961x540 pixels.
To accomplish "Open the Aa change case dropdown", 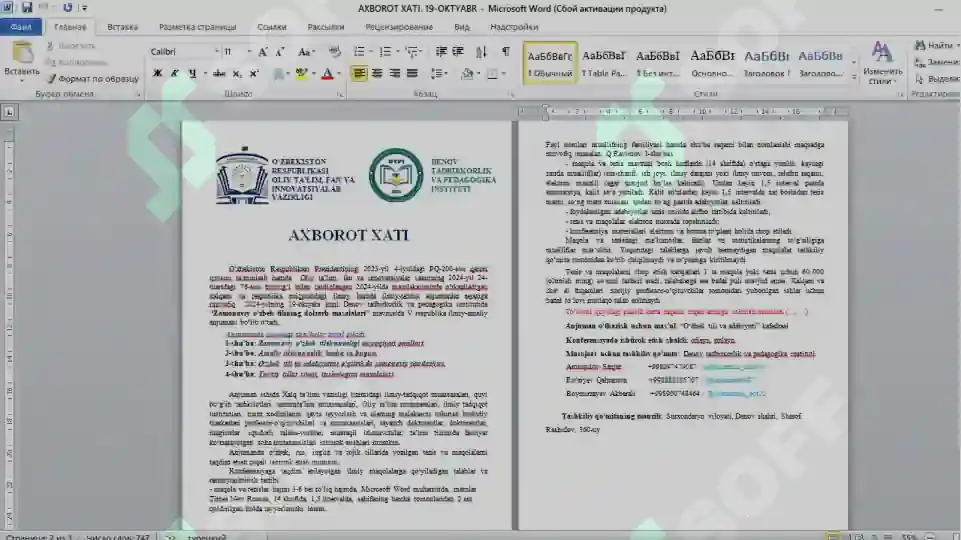I will coord(306,52).
